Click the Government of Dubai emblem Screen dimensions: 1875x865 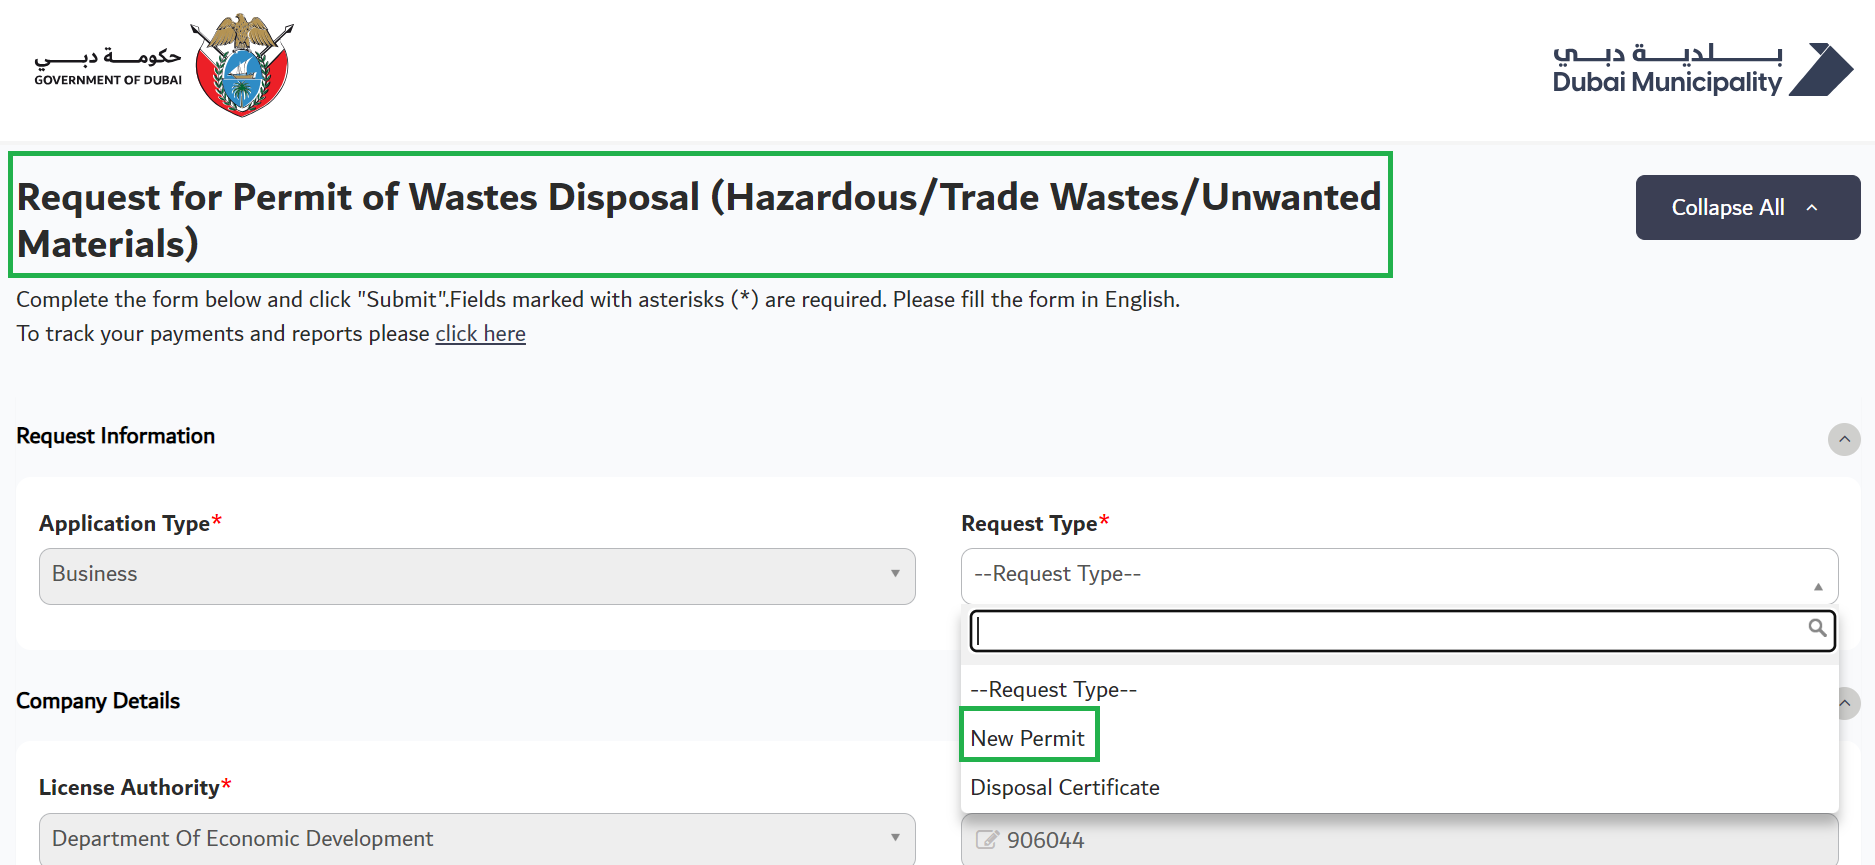240,65
